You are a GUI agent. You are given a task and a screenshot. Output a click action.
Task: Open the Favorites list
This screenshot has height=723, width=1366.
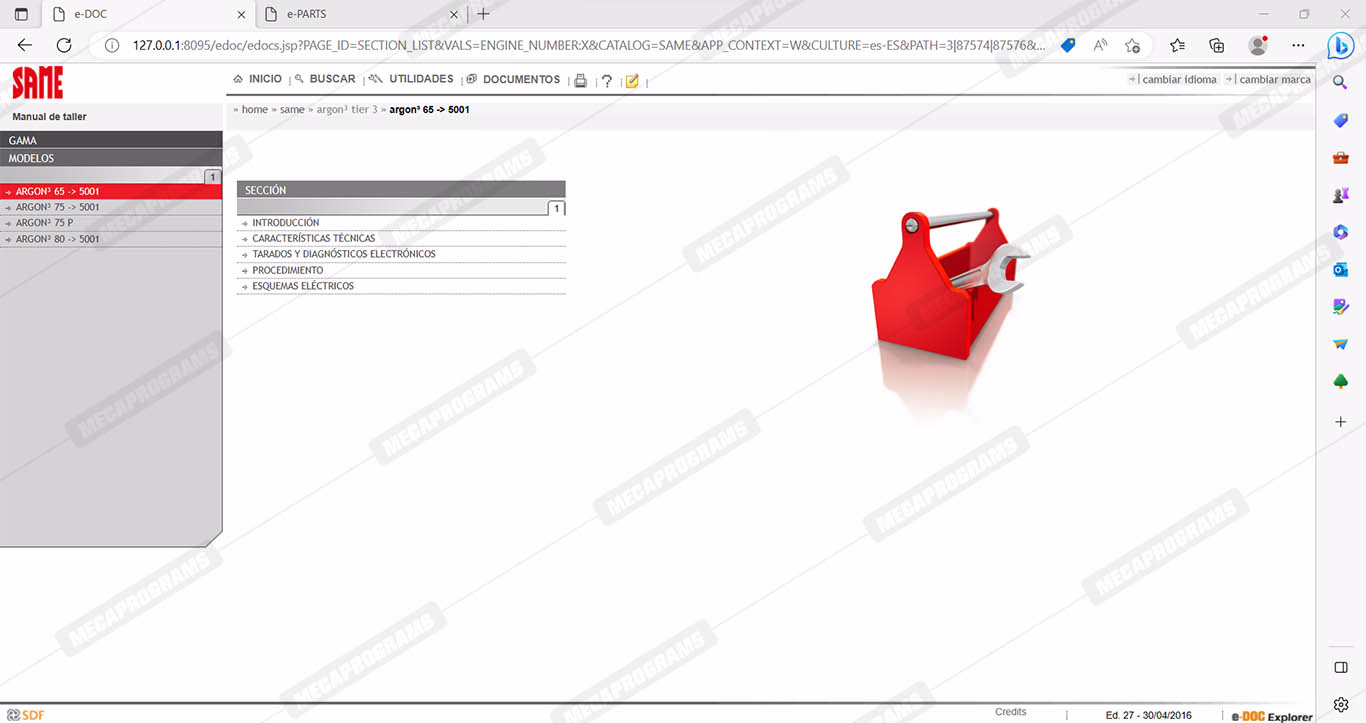click(x=1178, y=45)
